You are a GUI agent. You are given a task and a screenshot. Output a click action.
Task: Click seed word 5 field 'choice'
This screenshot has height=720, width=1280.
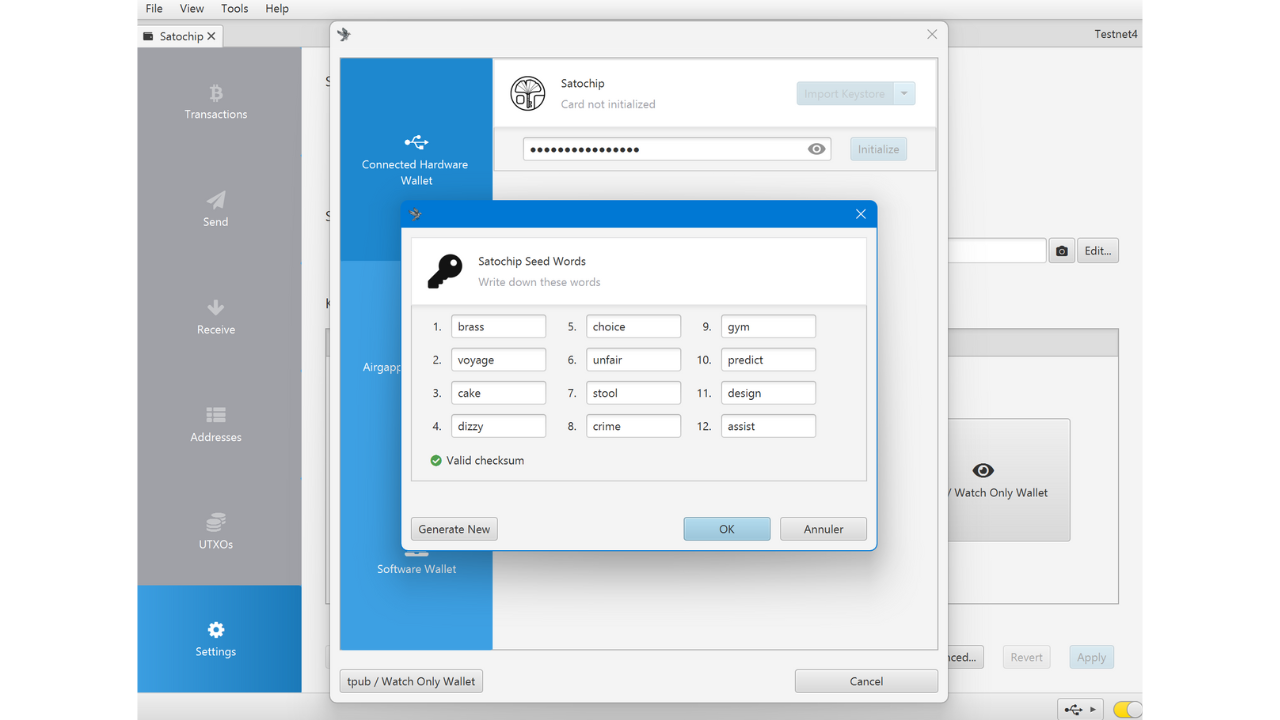[x=633, y=327]
